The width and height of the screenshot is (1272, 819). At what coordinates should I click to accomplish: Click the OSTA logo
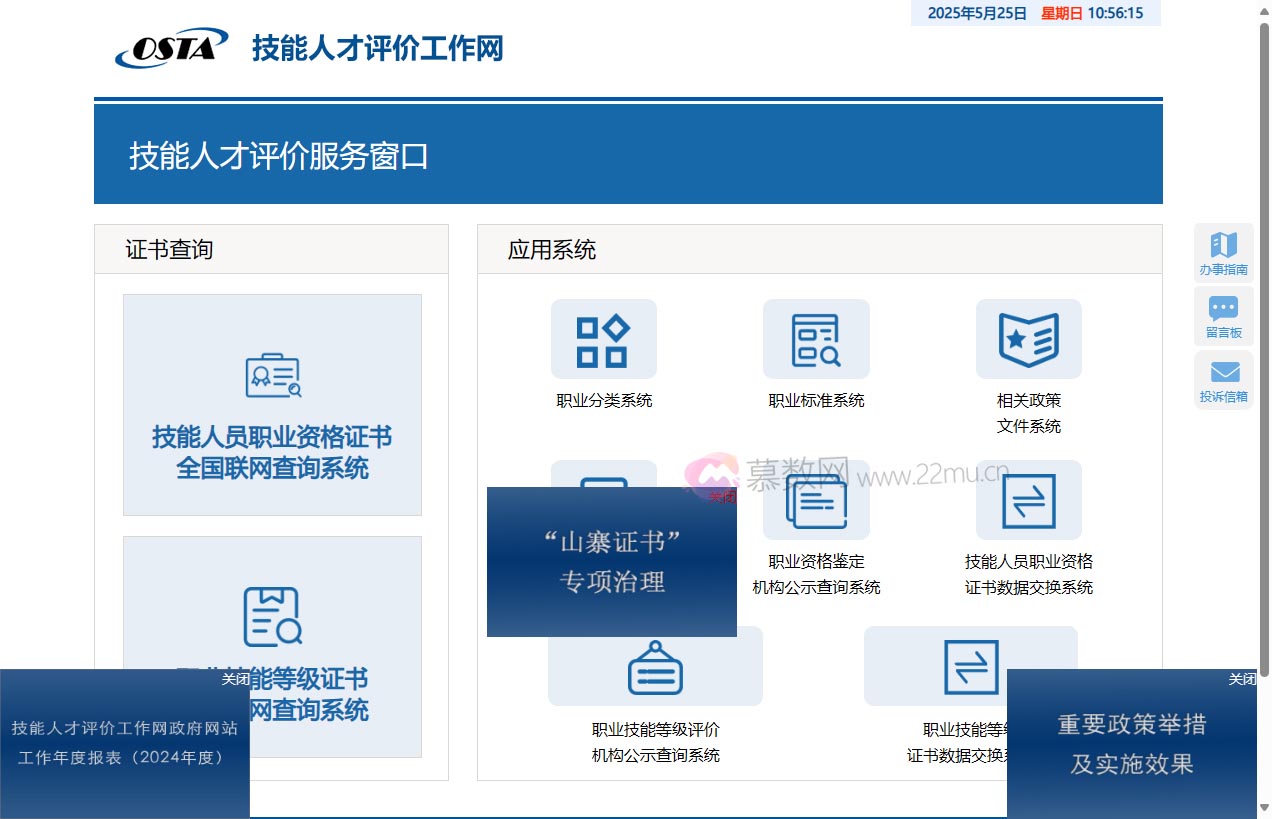(x=170, y=46)
